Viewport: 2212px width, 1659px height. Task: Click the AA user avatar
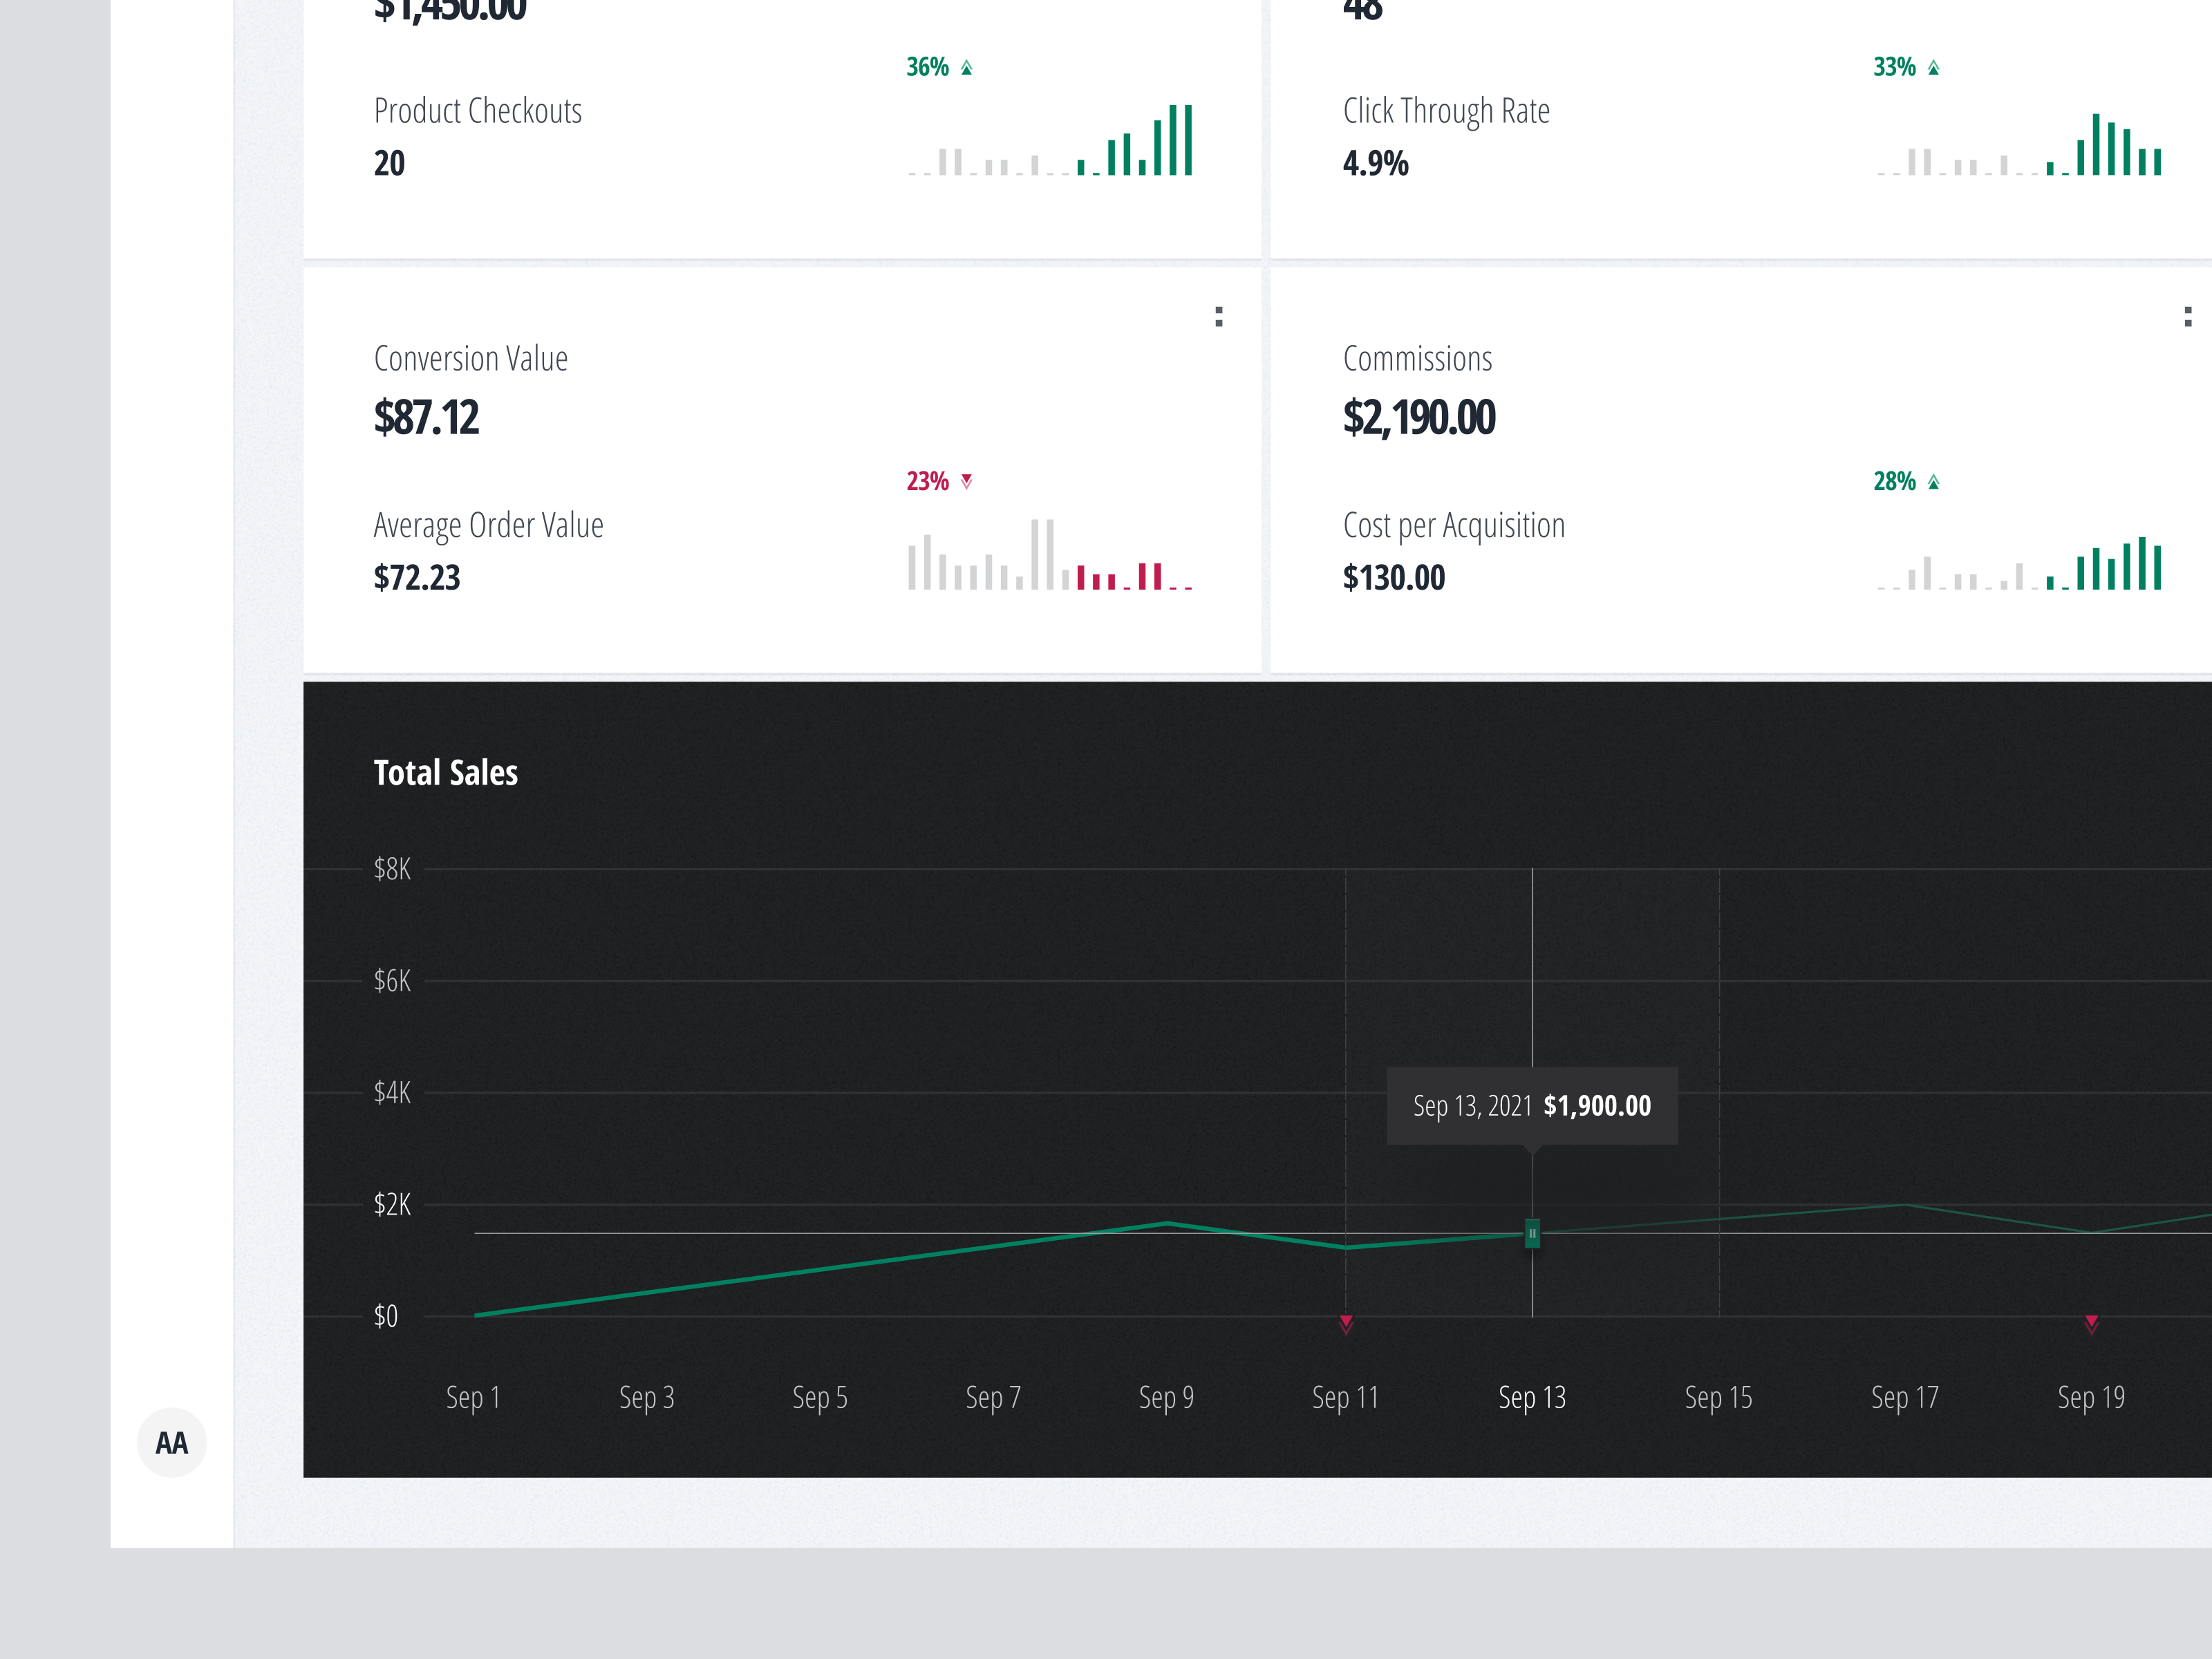pyautogui.click(x=171, y=1442)
